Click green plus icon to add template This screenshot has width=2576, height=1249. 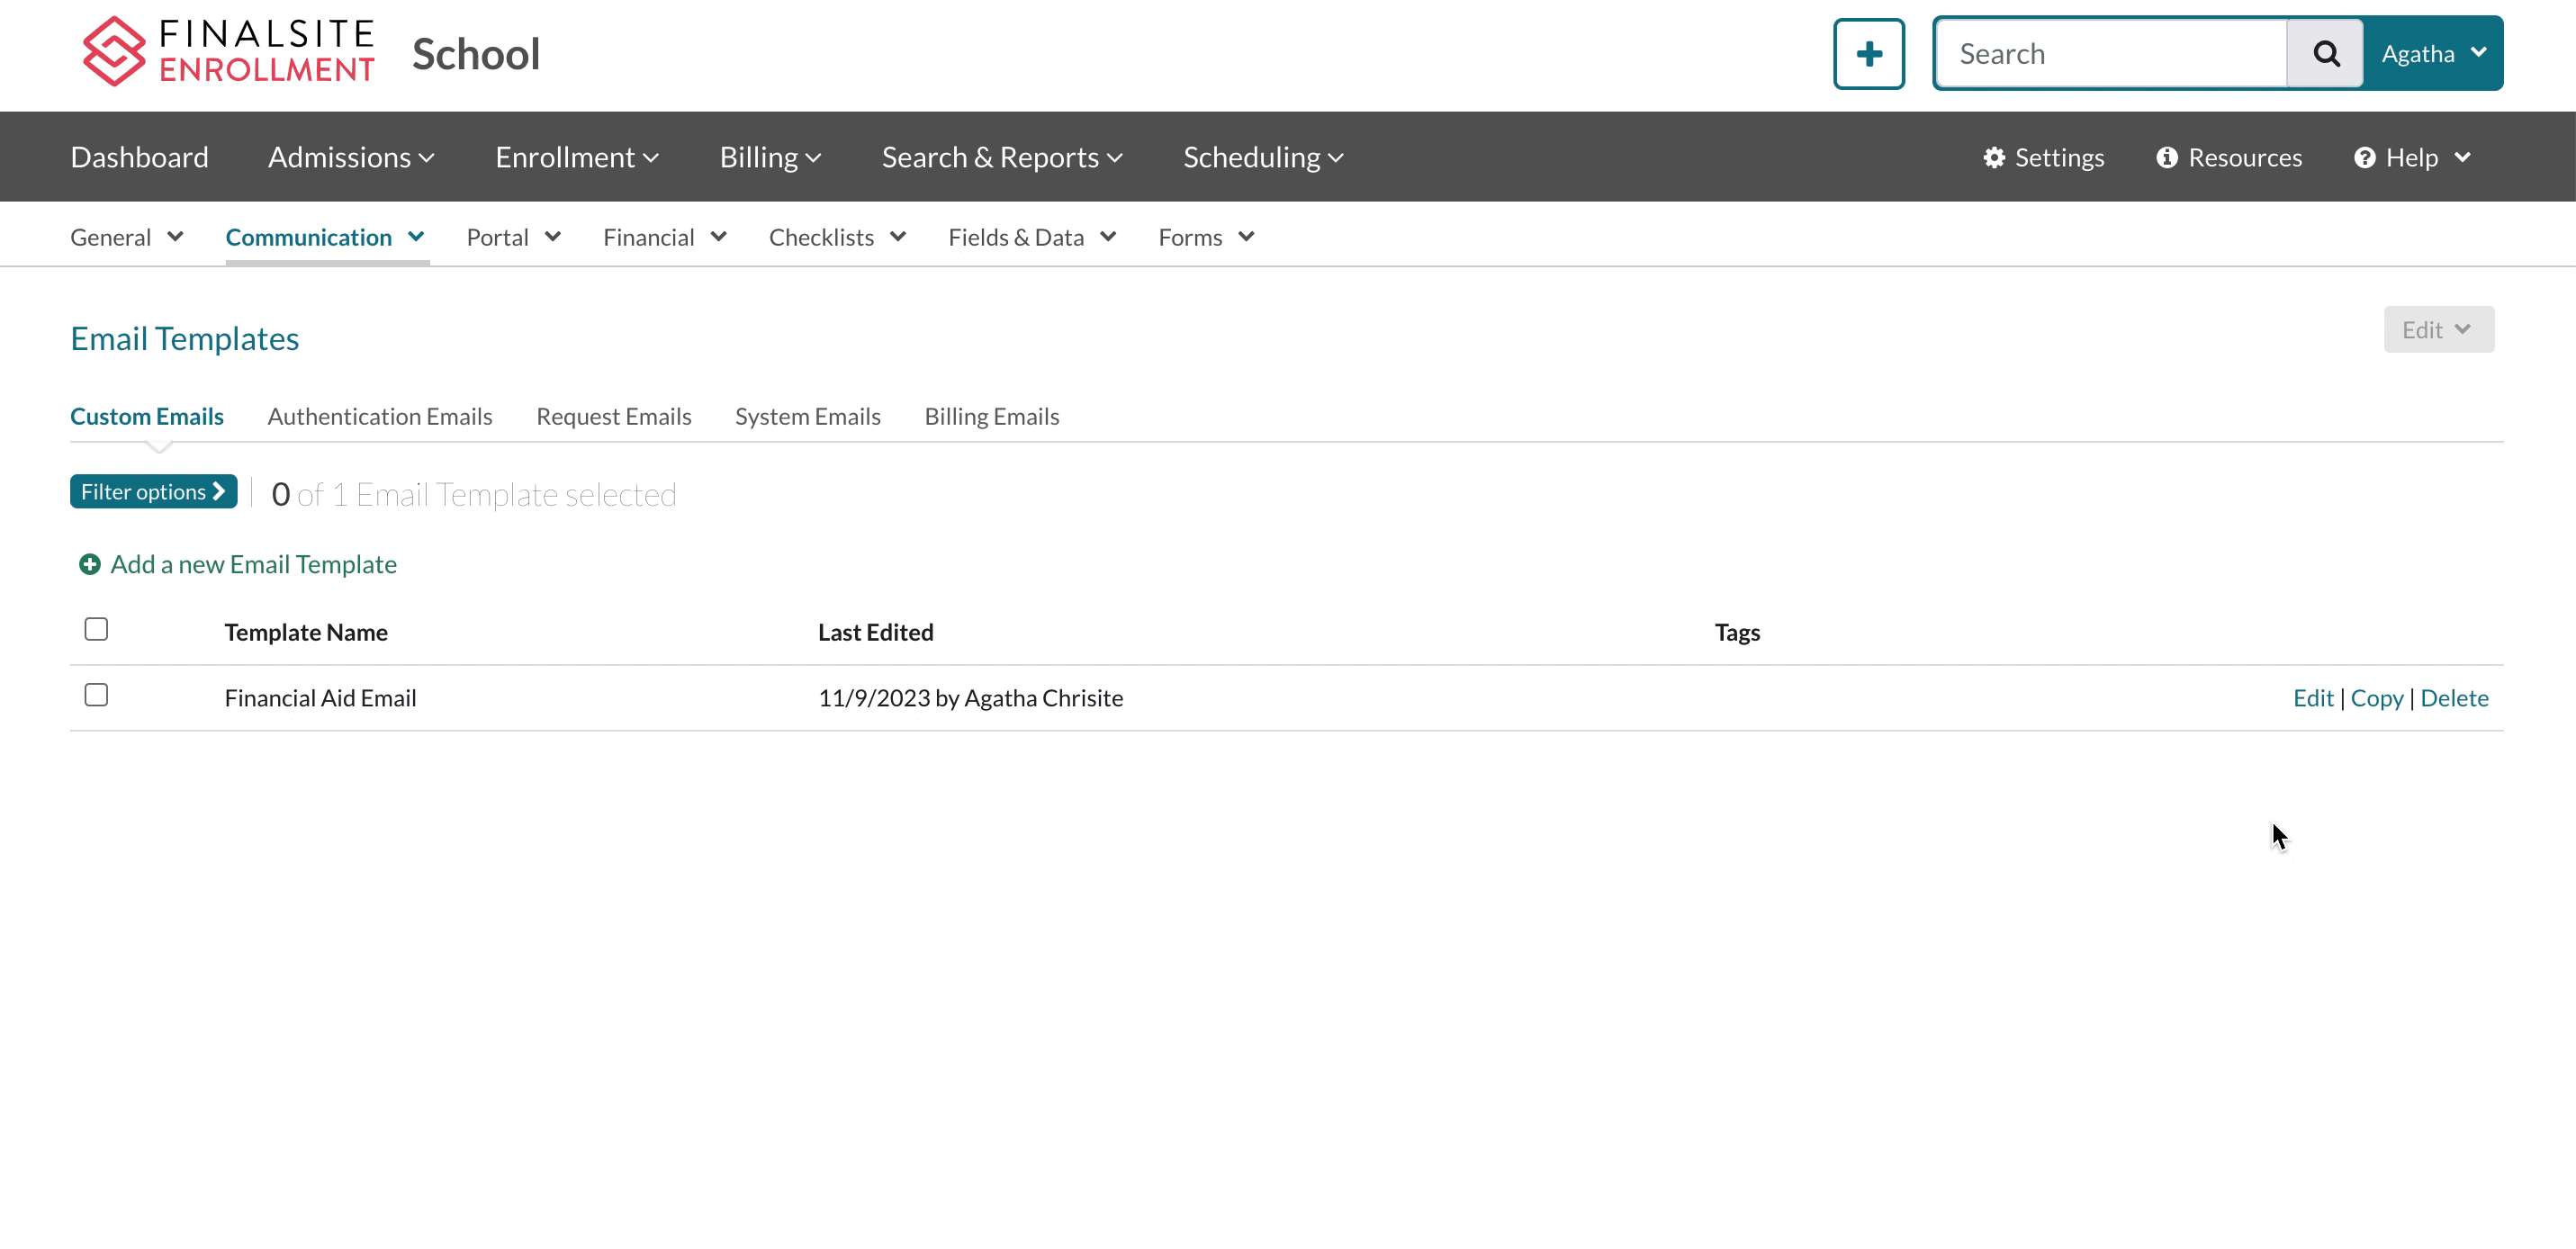90,565
